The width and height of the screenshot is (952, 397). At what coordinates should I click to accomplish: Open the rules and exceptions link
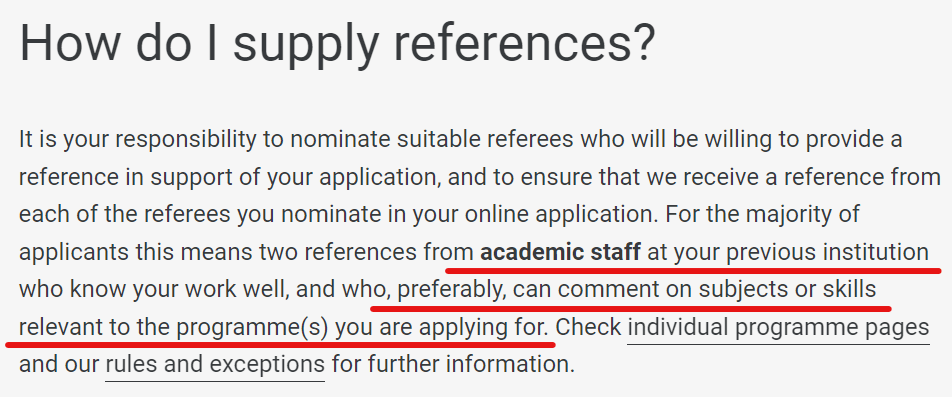point(215,365)
